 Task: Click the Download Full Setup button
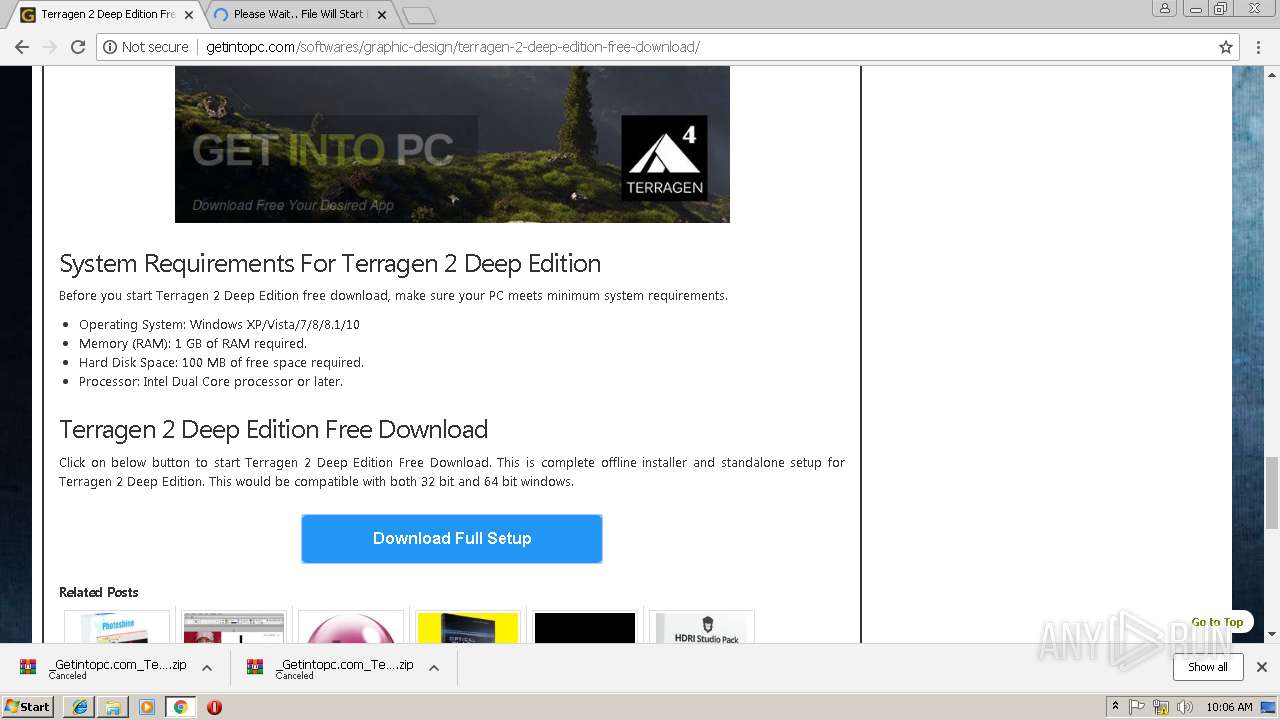452,538
